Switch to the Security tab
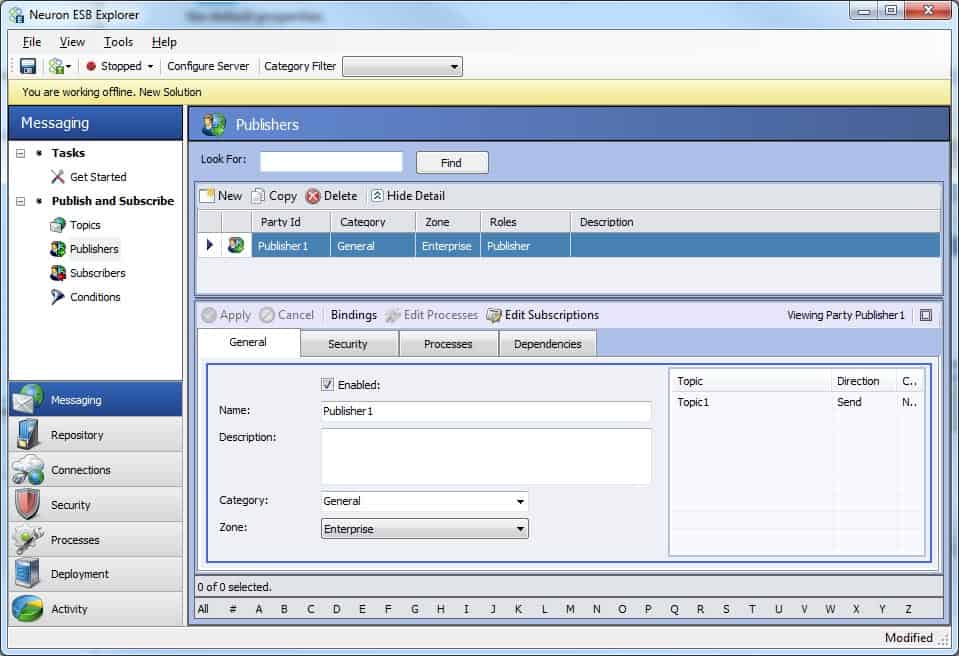The width and height of the screenshot is (959, 656). tap(348, 344)
